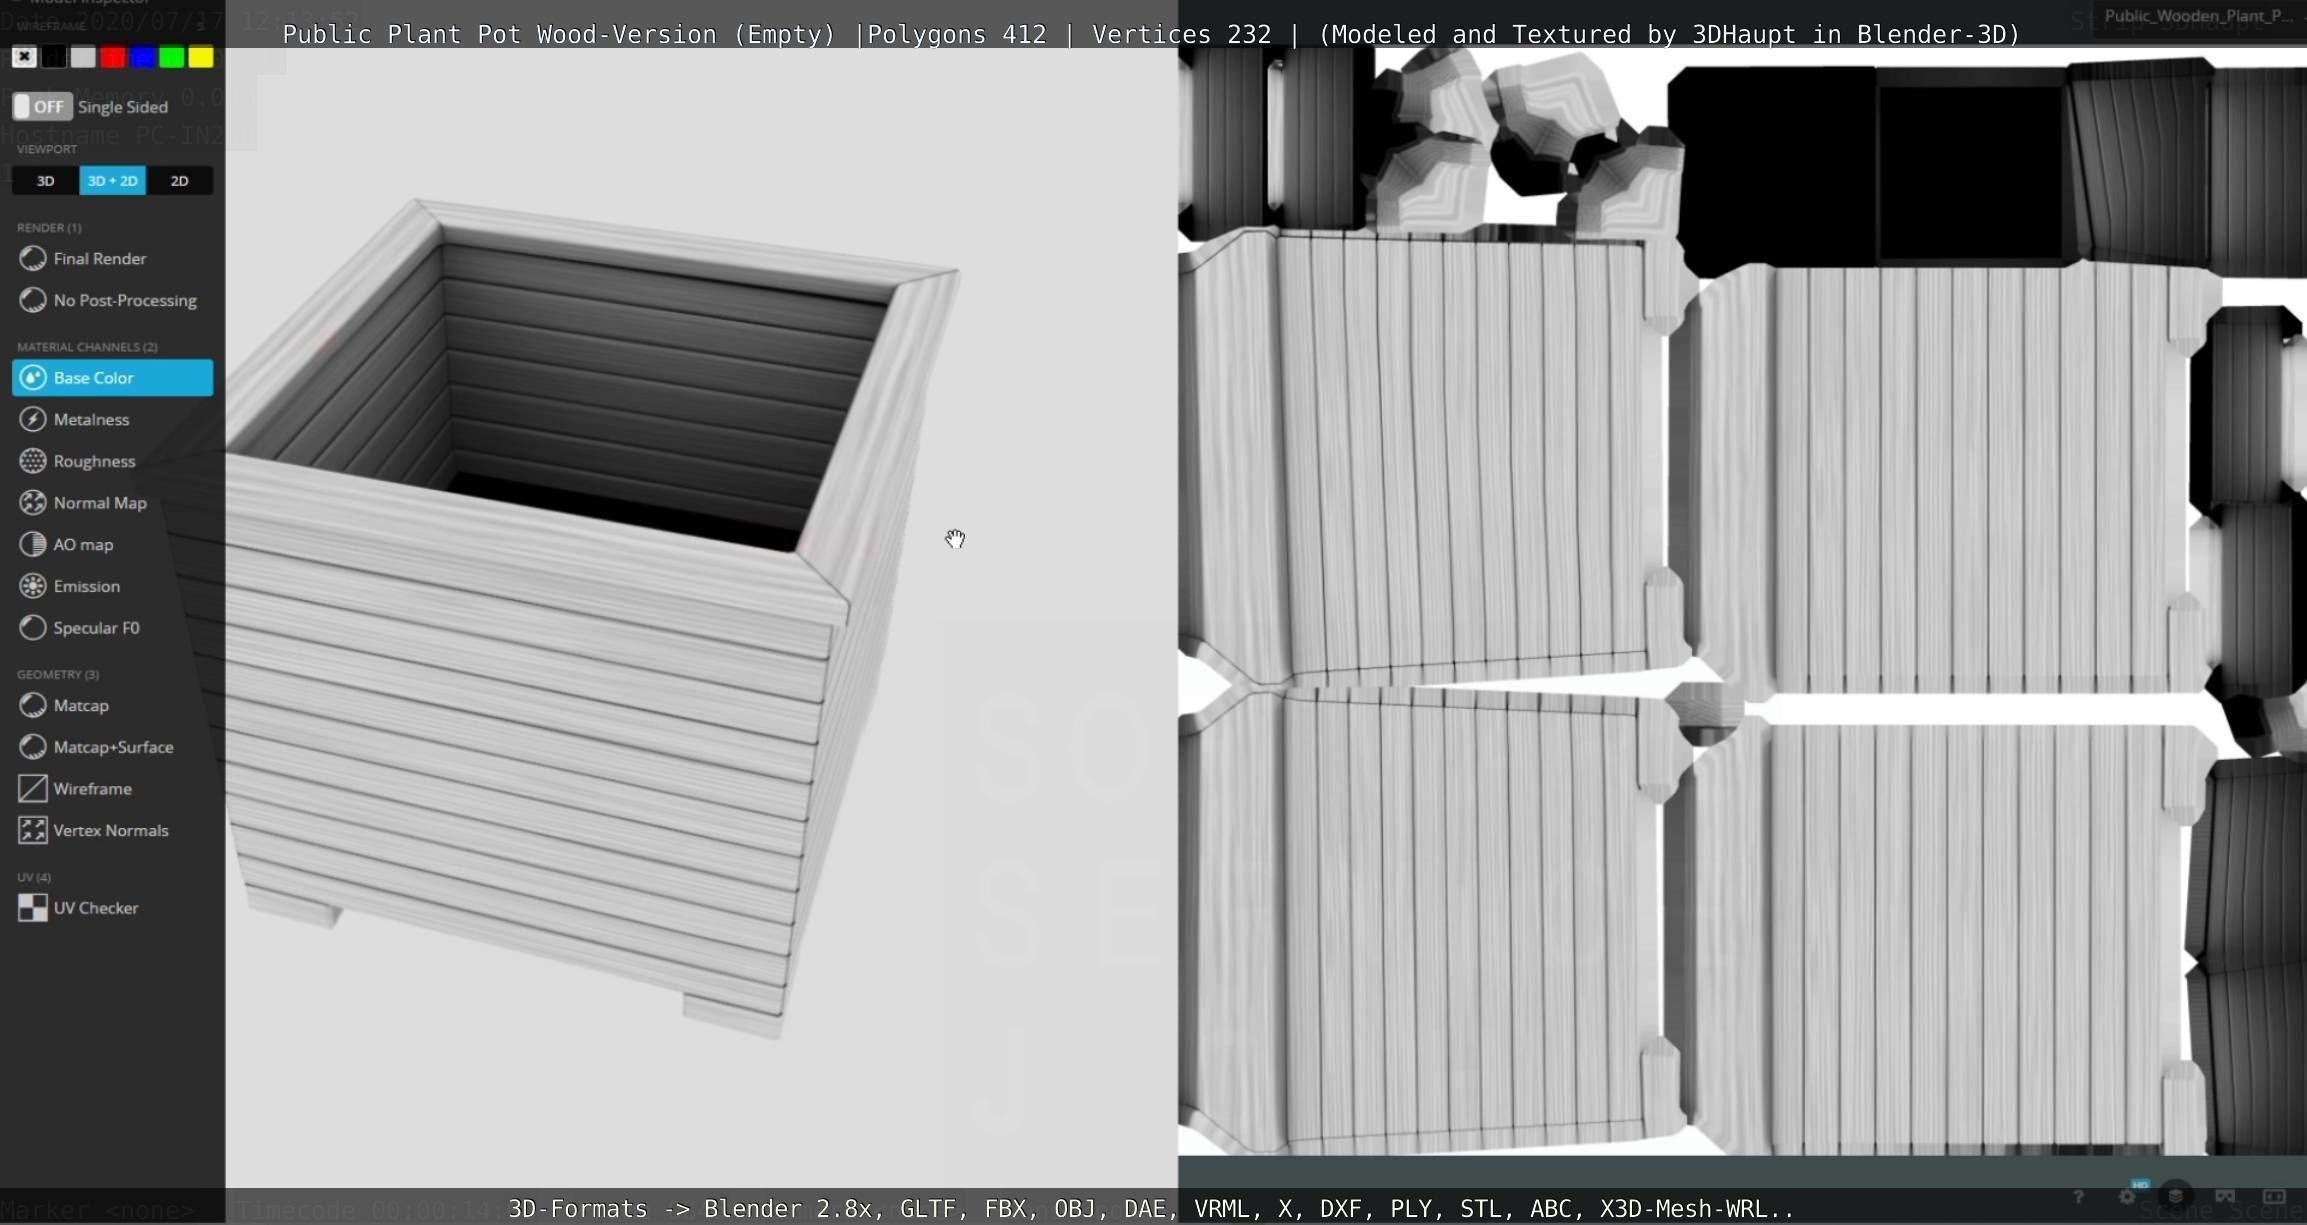2307x1225 pixels.
Task: Click the Matcap sphere icon
Action: 33,705
